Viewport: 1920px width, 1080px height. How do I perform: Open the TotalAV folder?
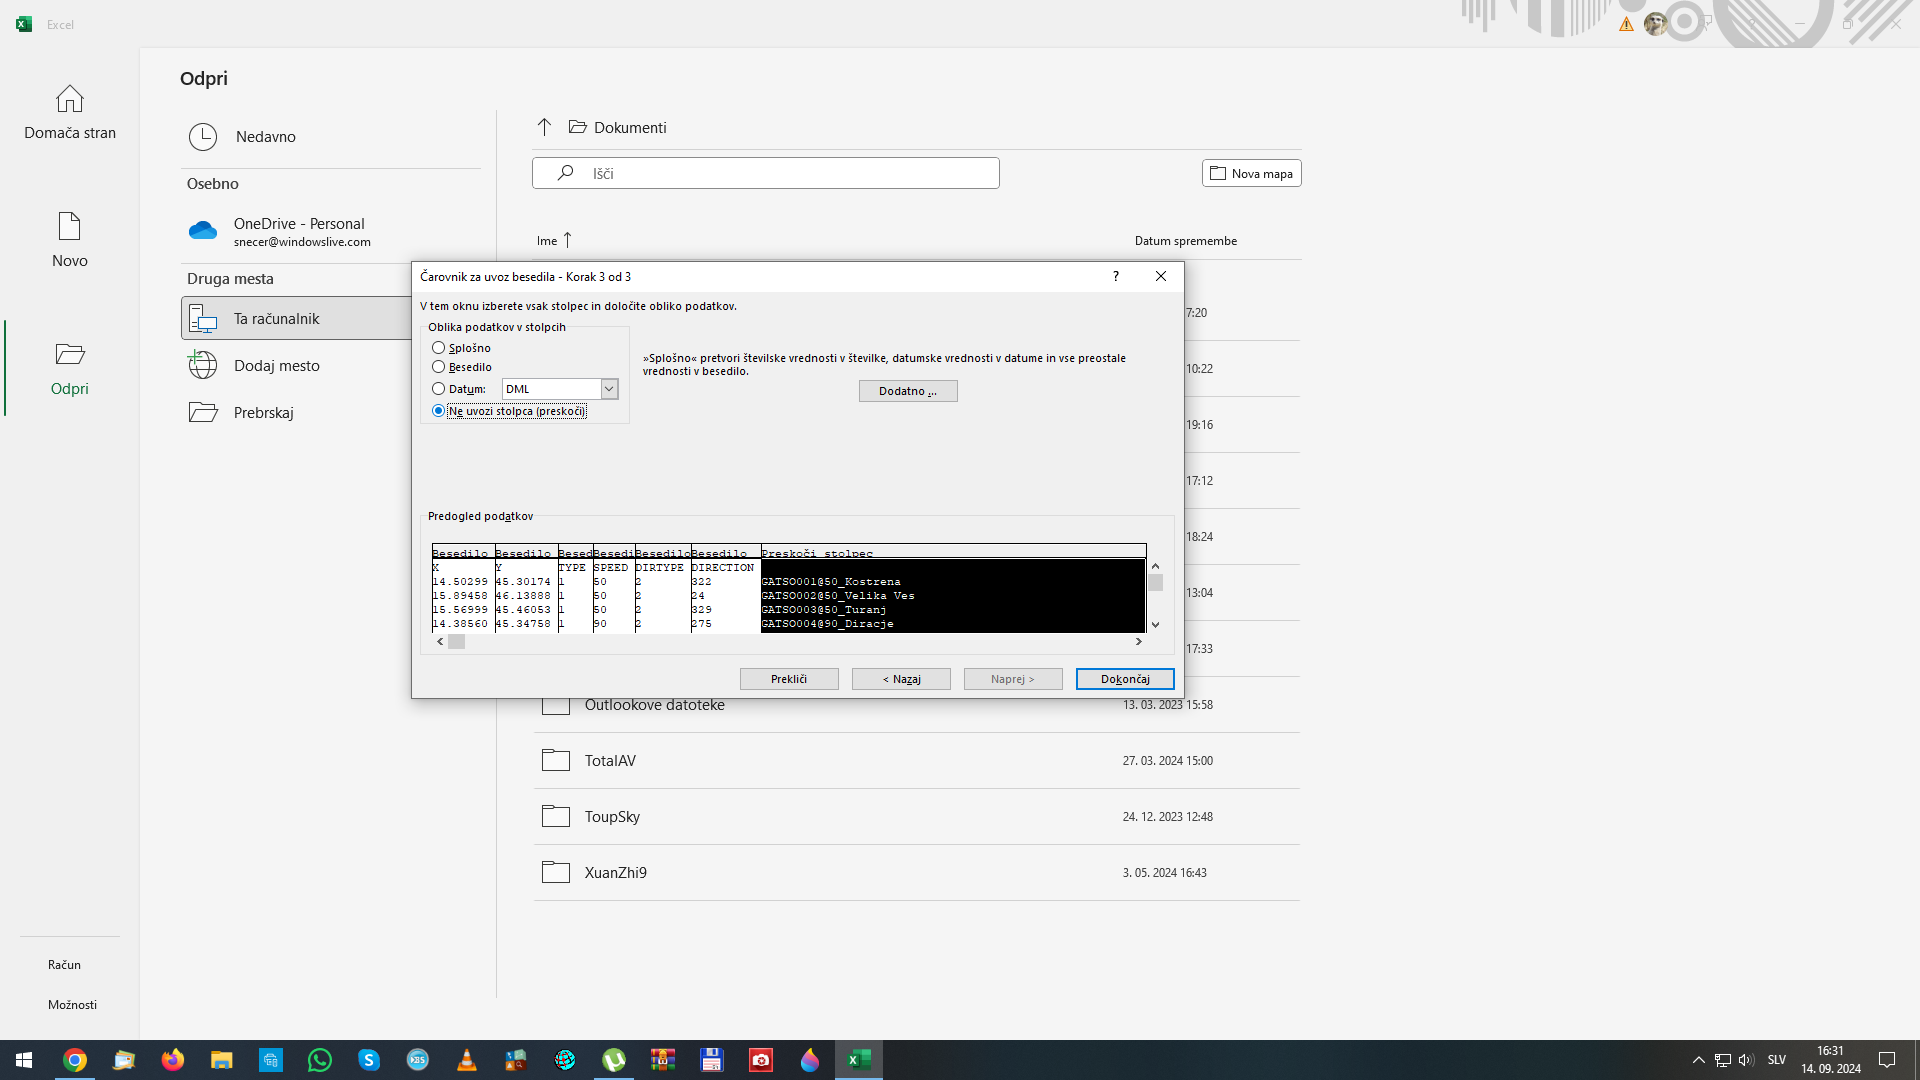tap(916, 761)
